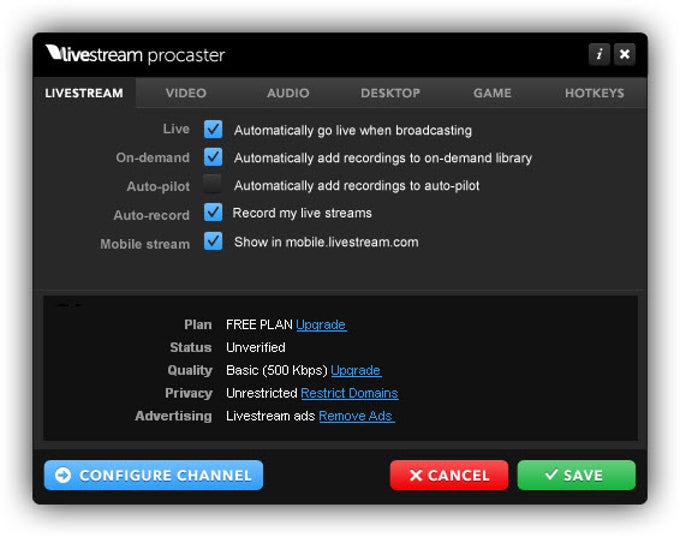
Task: Click the green SAVE button
Action: click(x=576, y=475)
